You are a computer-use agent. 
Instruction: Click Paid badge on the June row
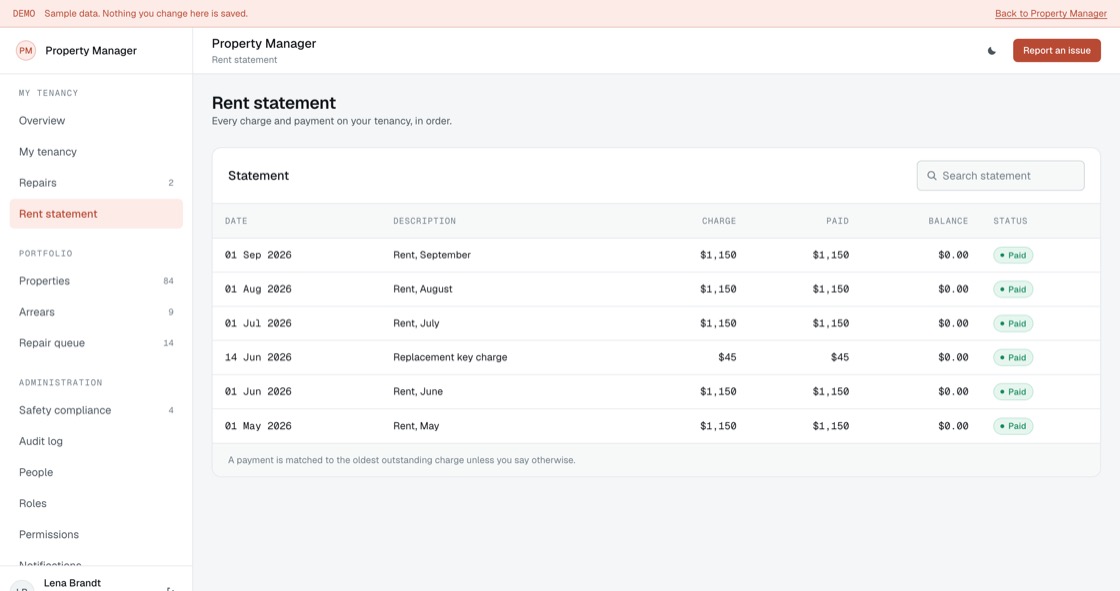(1013, 392)
